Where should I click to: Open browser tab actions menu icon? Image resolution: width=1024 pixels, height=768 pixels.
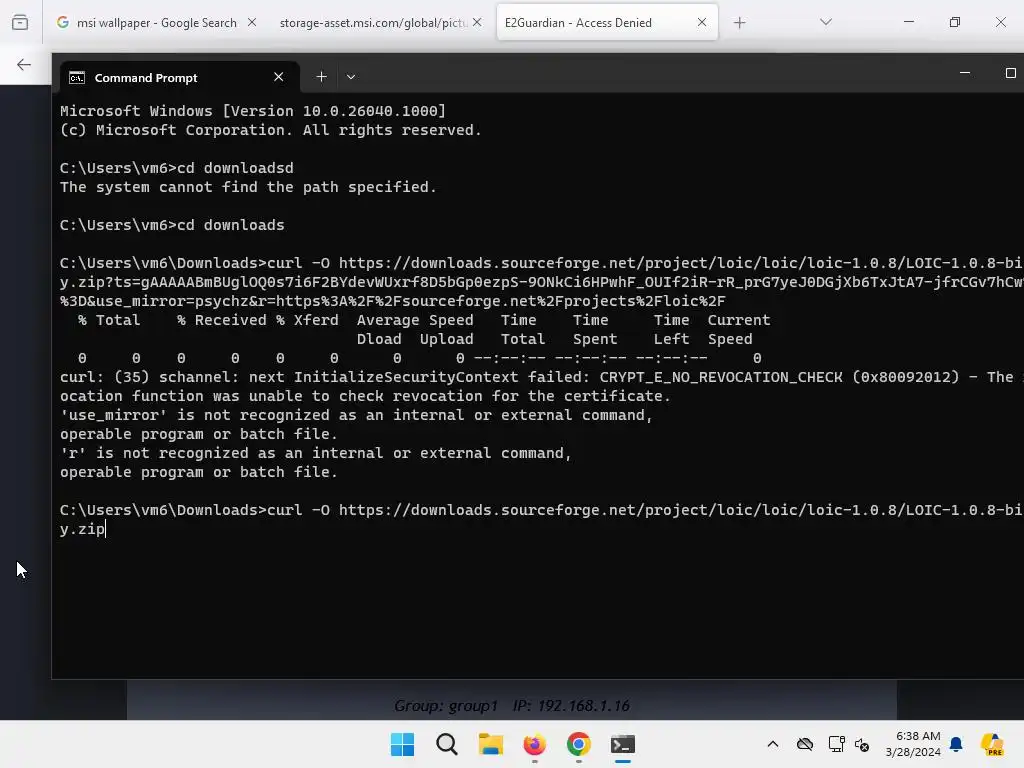click(20, 23)
